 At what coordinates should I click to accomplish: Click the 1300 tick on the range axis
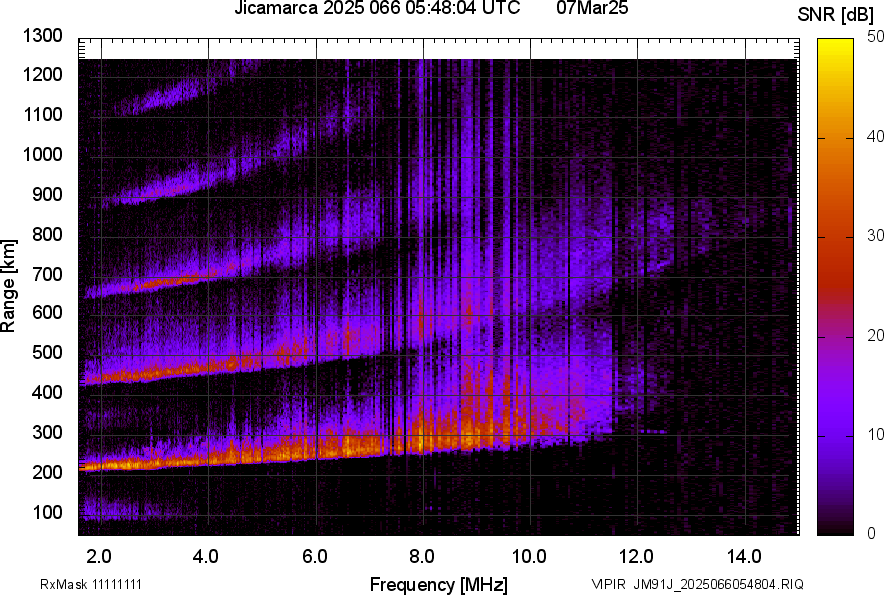coord(43,36)
